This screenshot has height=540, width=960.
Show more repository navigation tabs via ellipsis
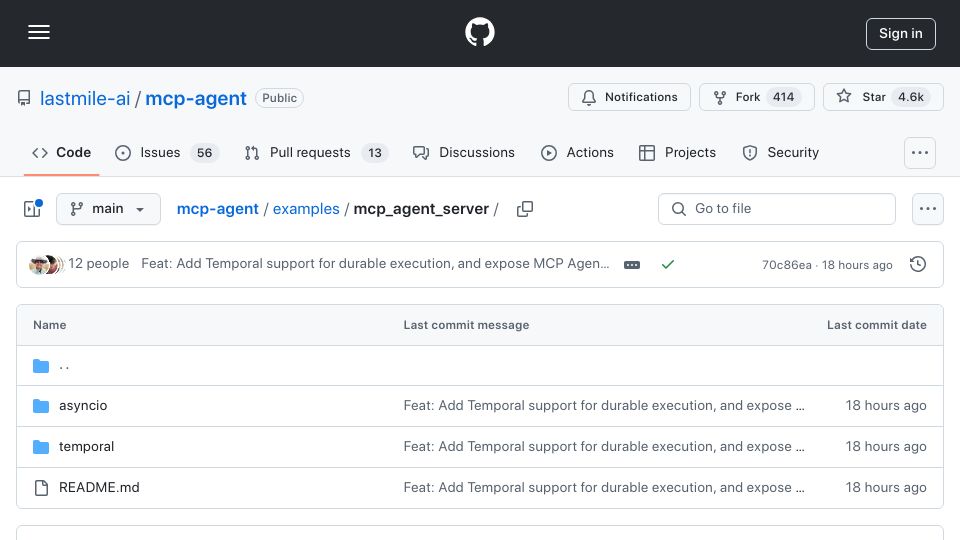click(x=920, y=153)
